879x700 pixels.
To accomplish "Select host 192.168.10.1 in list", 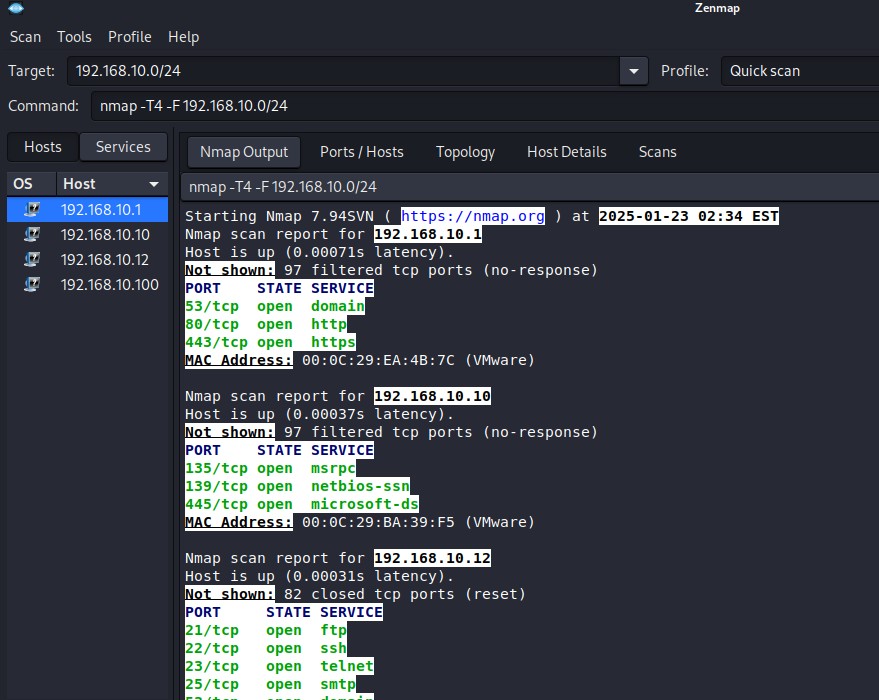I will coord(87,210).
